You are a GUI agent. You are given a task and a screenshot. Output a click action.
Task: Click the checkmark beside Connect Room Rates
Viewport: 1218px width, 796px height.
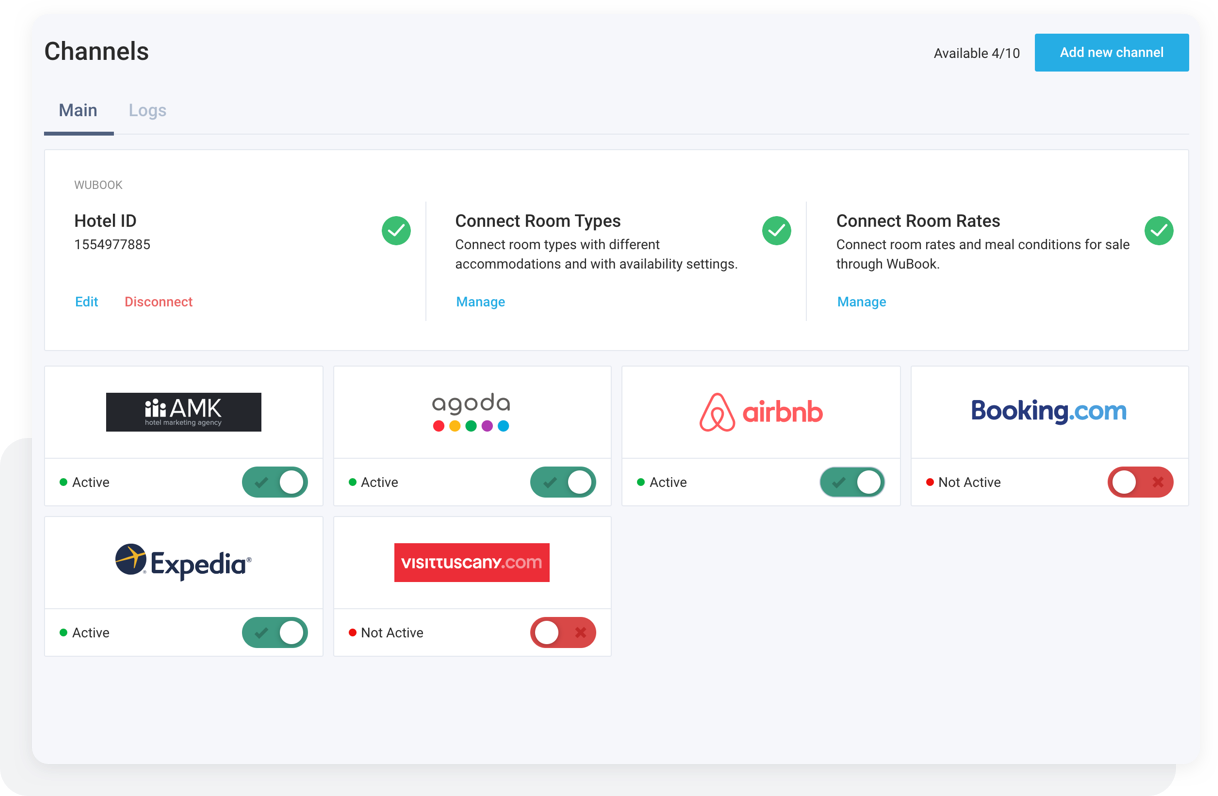click(1159, 230)
